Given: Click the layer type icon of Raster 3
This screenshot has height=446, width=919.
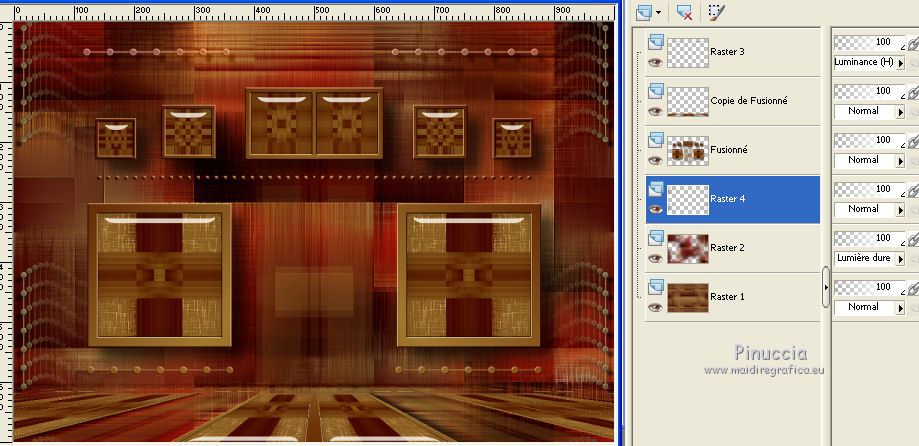Looking at the screenshot, I should (x=656, y=42).
